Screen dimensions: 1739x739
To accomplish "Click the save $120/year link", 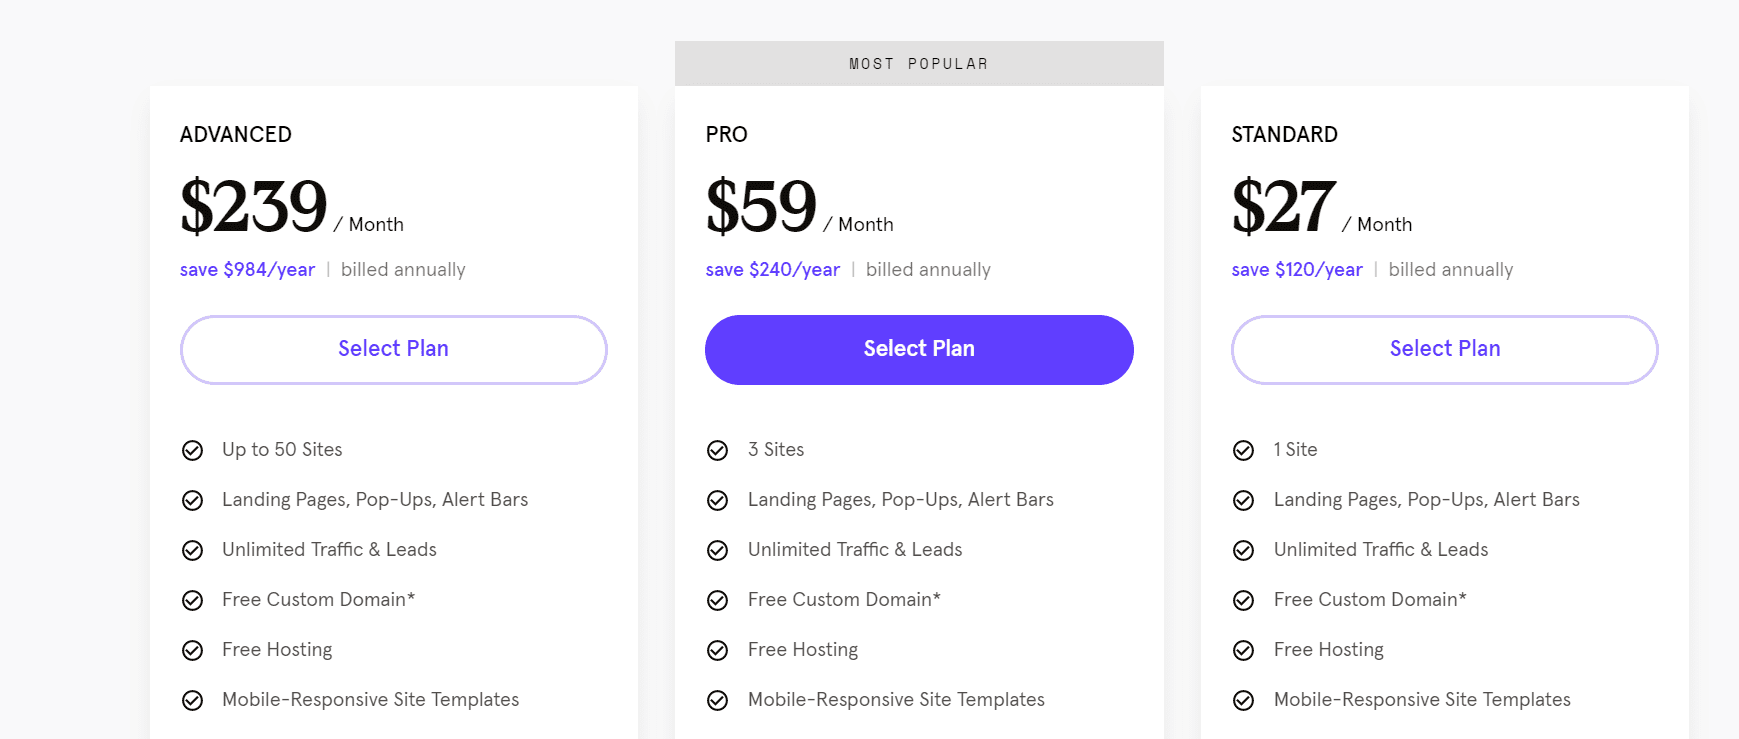I will 1297,270.
